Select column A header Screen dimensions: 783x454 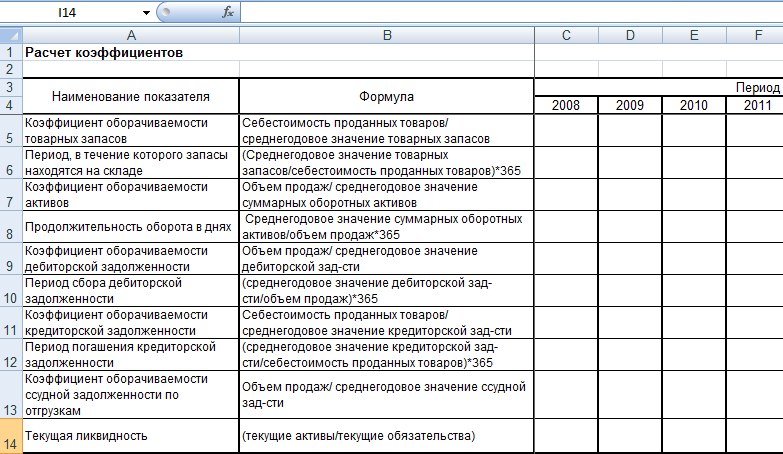(131, 35)
